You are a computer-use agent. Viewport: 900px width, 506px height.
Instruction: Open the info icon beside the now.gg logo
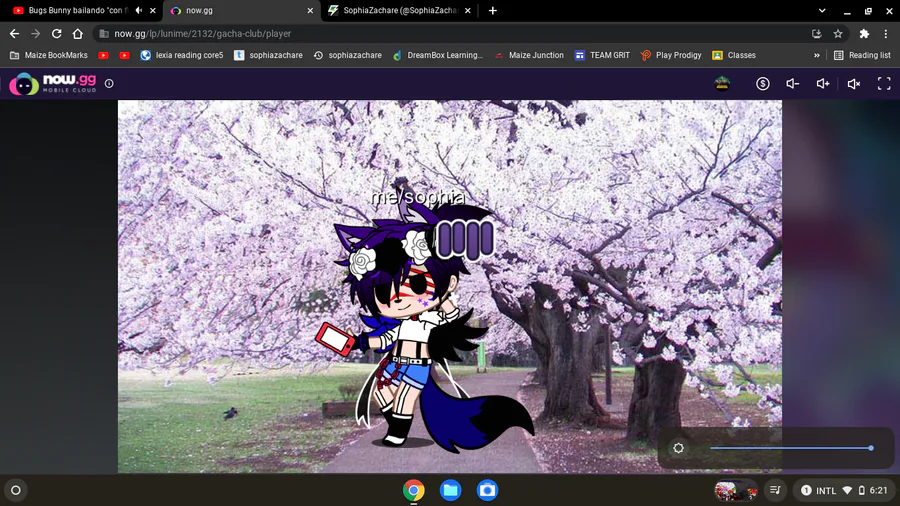pyautogui.click(x=109, y=84)
